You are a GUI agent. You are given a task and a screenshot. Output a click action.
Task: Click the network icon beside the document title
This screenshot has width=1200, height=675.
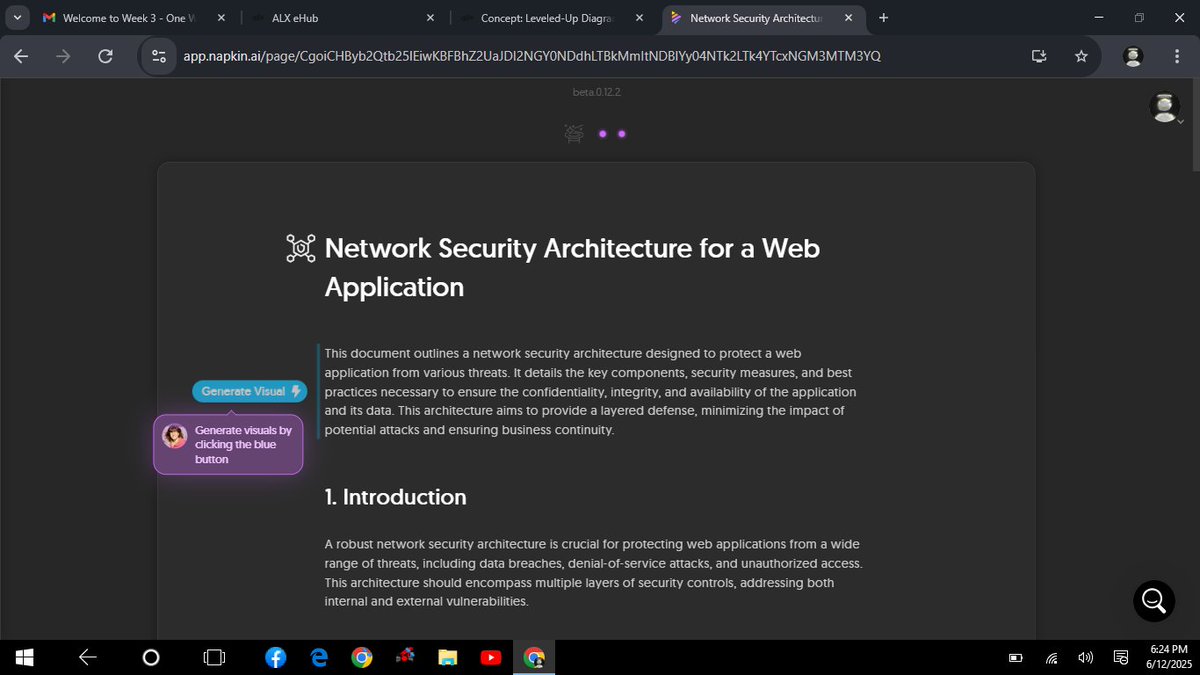coord(300,248)
